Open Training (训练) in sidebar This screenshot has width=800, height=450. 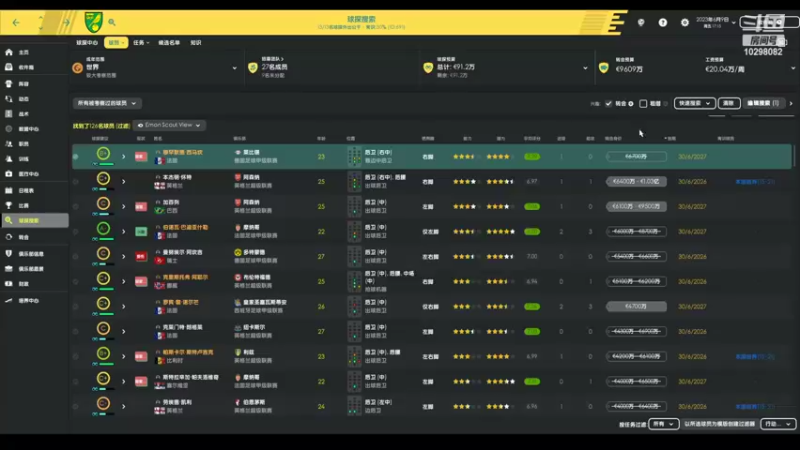point(34,159)
